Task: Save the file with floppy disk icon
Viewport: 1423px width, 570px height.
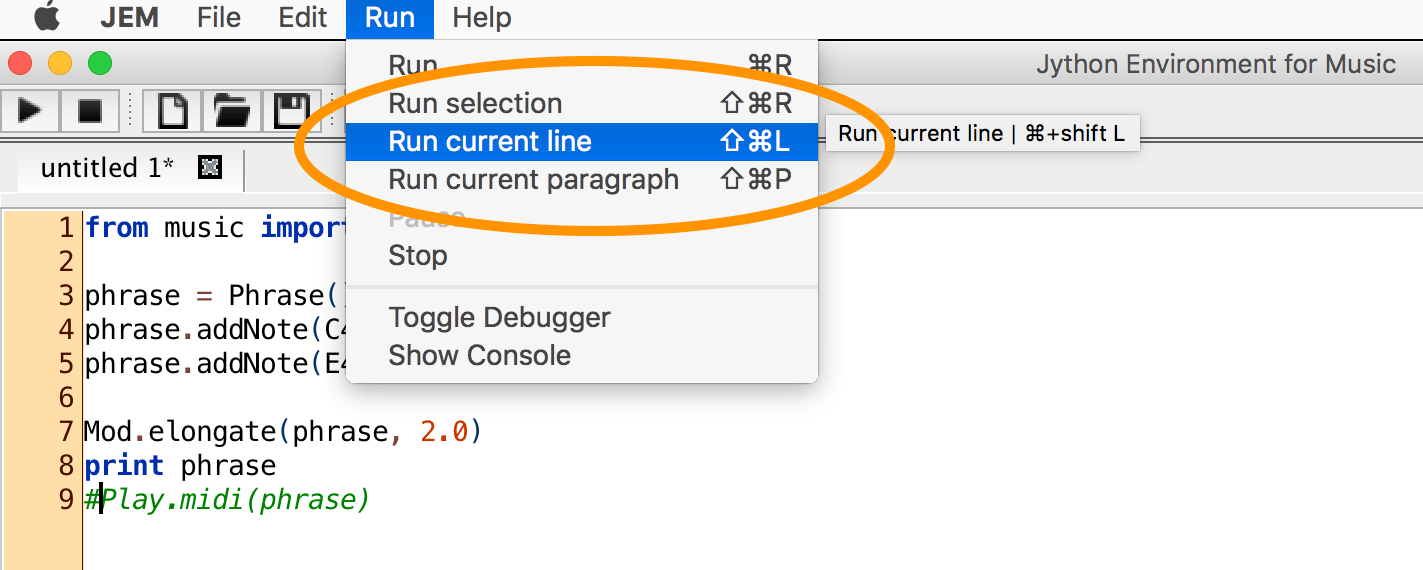Action: pos(291,110)
